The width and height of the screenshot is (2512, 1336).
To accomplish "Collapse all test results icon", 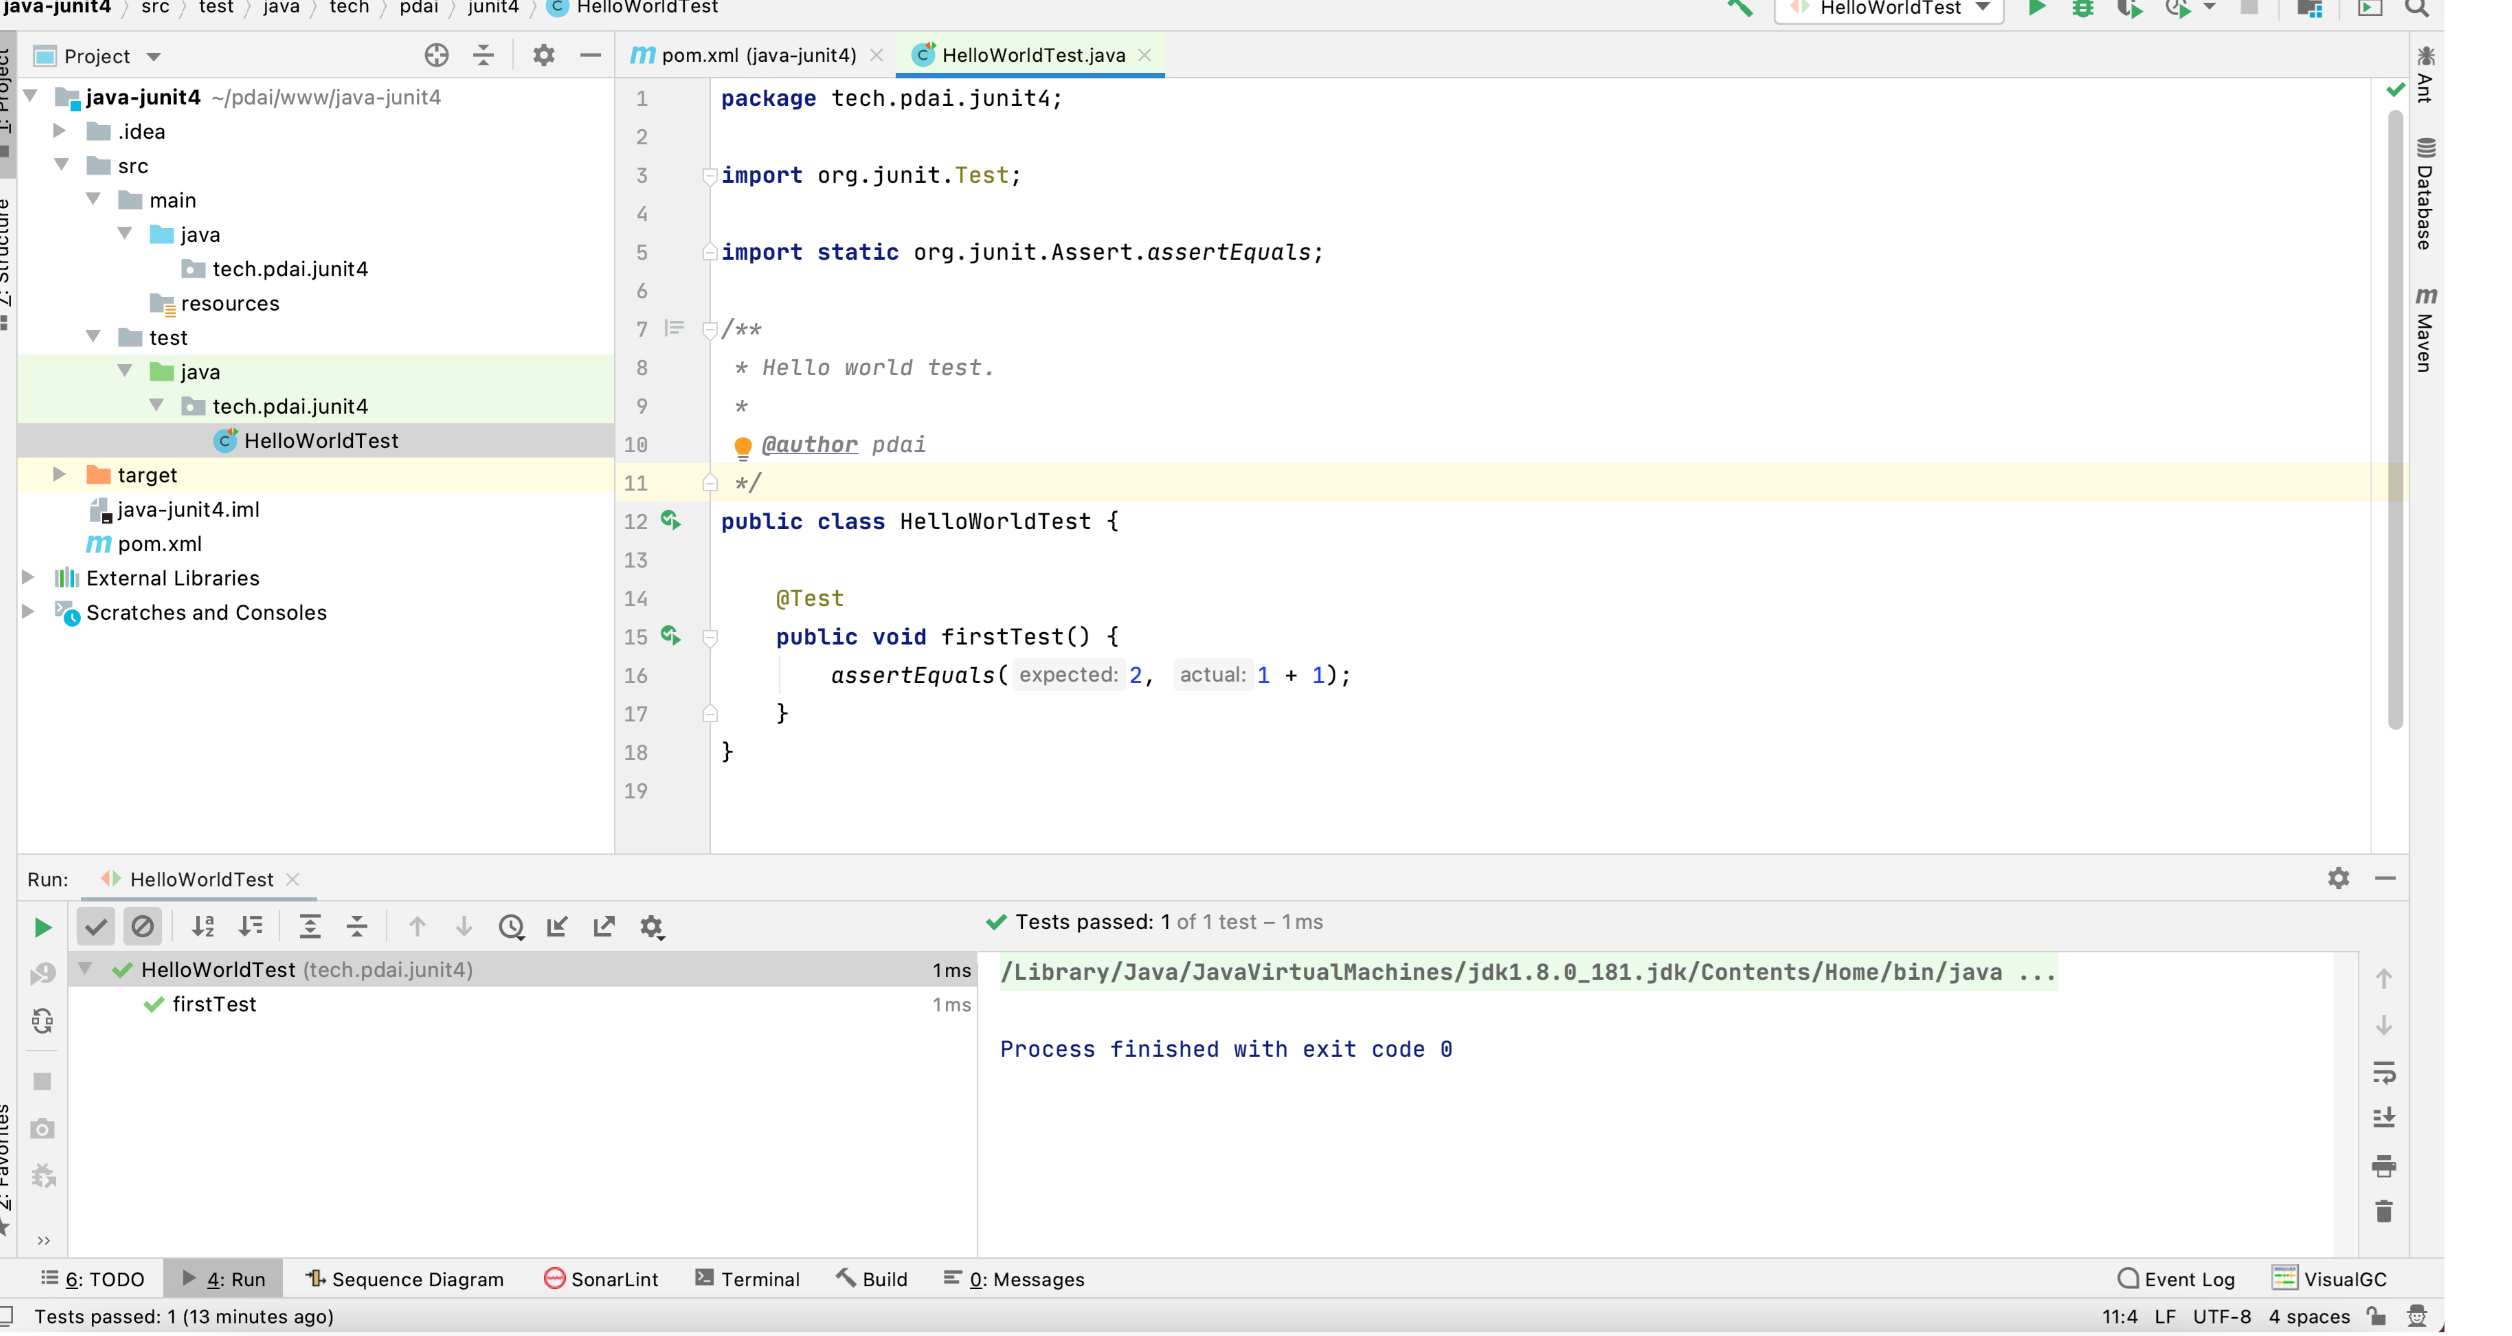I will (357, 926).
